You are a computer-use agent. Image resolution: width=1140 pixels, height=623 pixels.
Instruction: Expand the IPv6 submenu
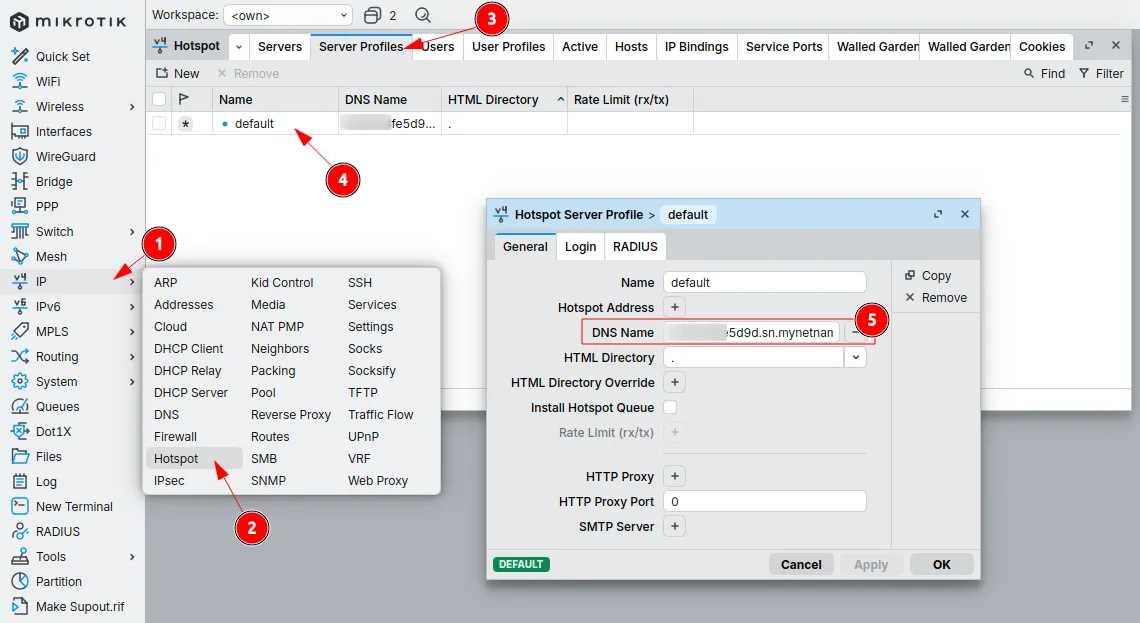132,307
